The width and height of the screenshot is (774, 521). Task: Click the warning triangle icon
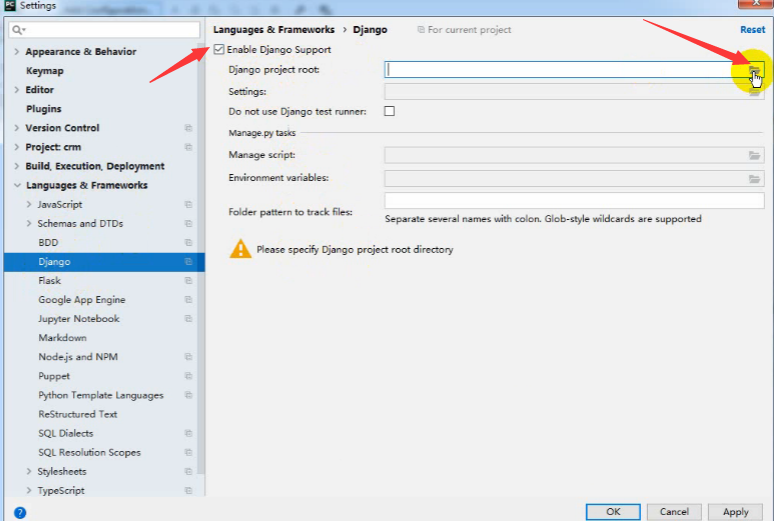[240, 248]
